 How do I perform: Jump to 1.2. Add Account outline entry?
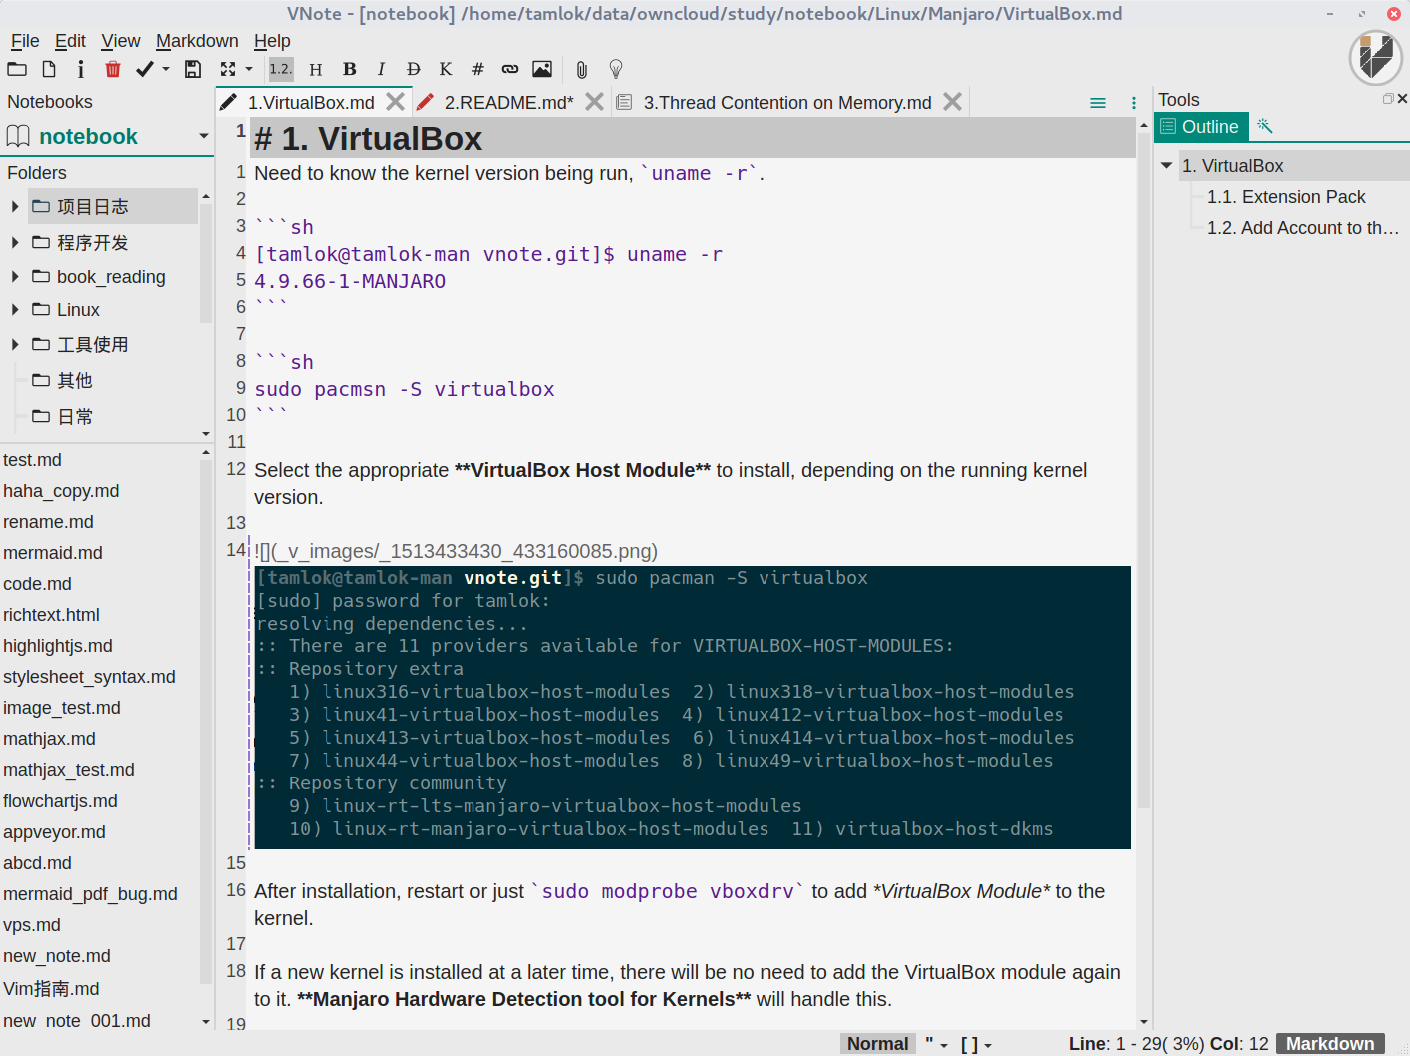1302,228
